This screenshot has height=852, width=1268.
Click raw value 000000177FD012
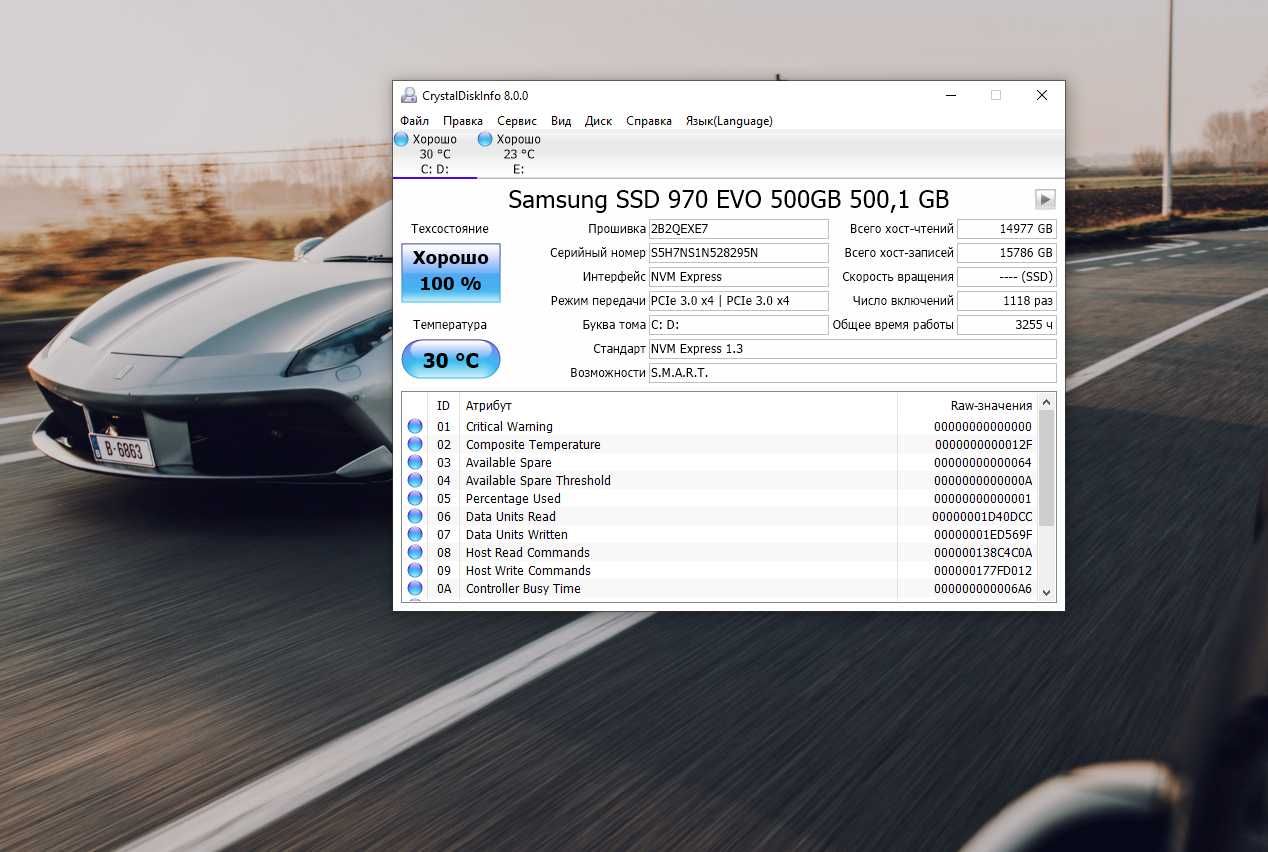[x=982, y=571]
